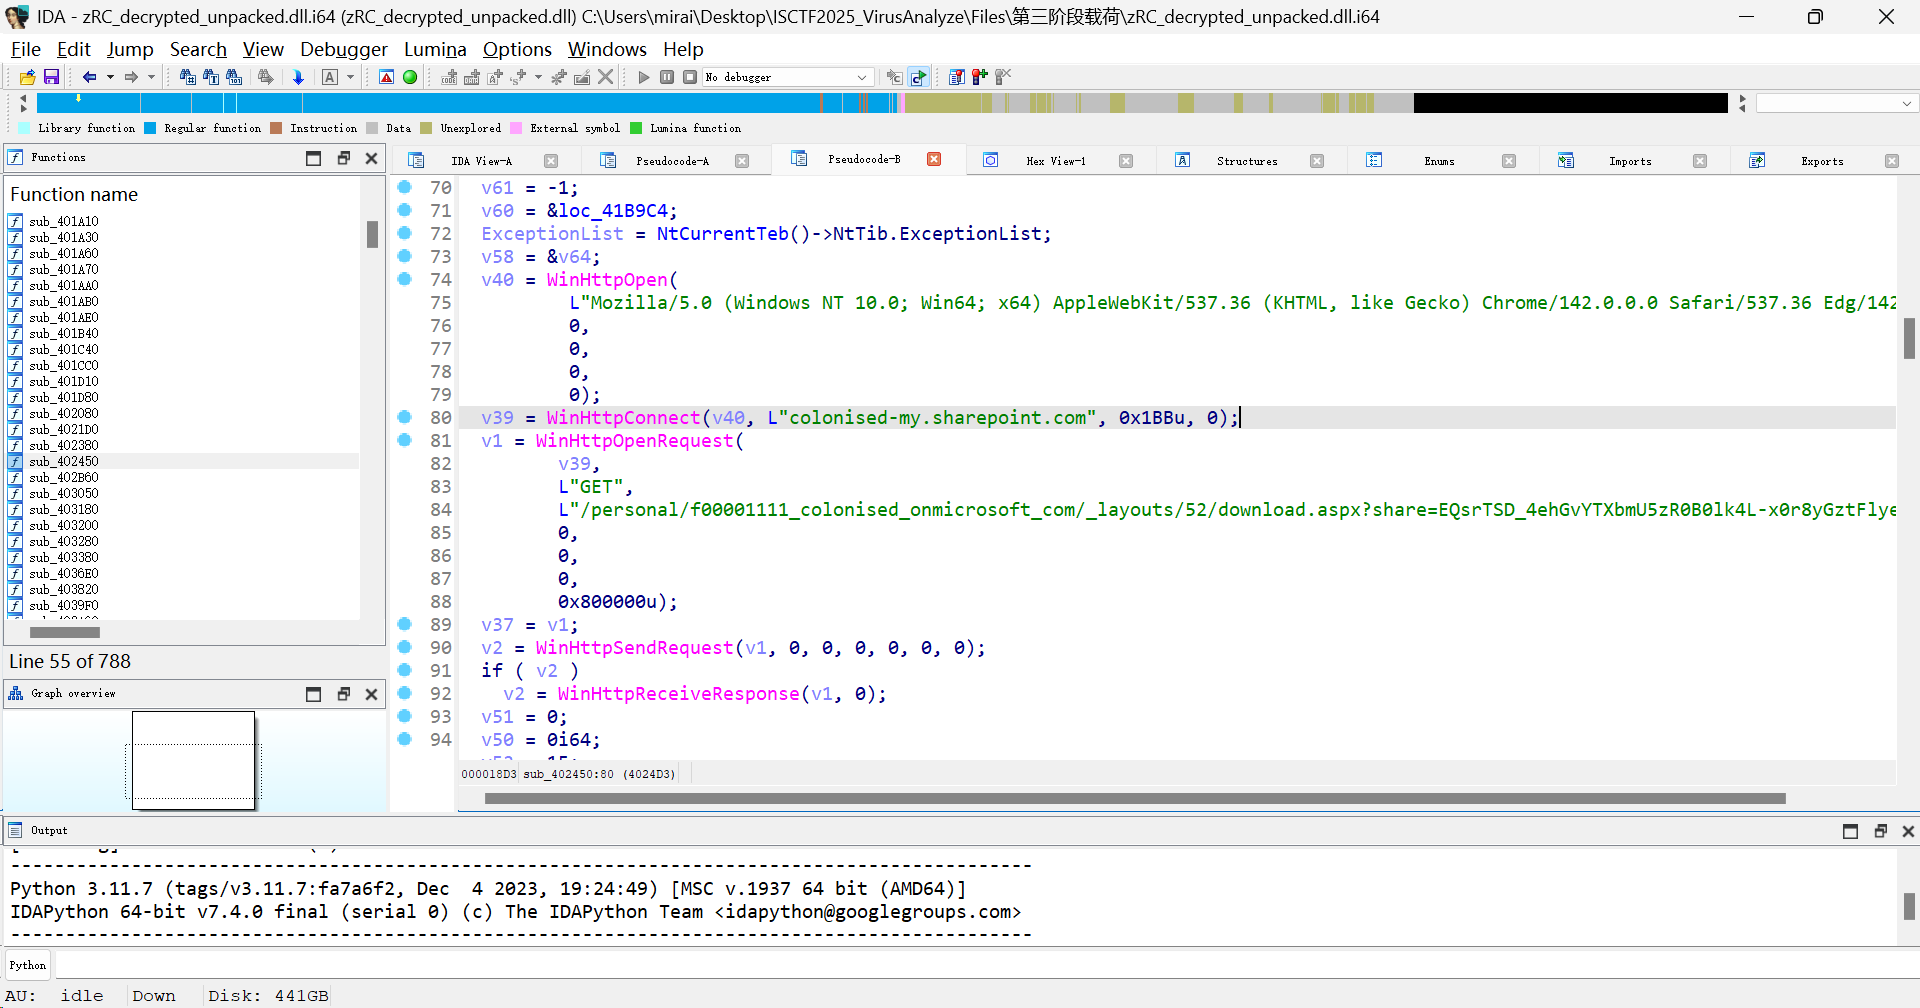1920x1008 pixels.
Task: Click the green-arrow C toolbar icon
Action: coord(918,77)
